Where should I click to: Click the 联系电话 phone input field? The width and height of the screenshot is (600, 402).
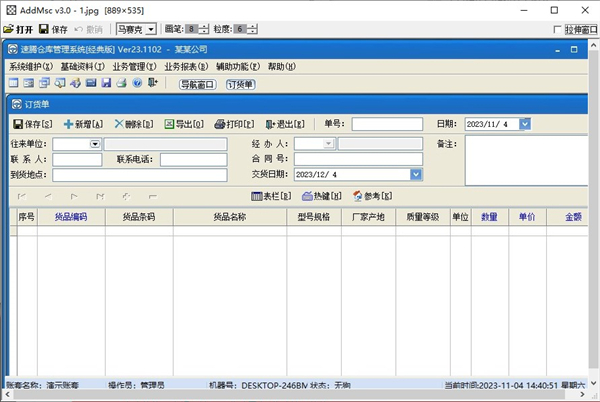pyautogui.click(x=194, y=159)
